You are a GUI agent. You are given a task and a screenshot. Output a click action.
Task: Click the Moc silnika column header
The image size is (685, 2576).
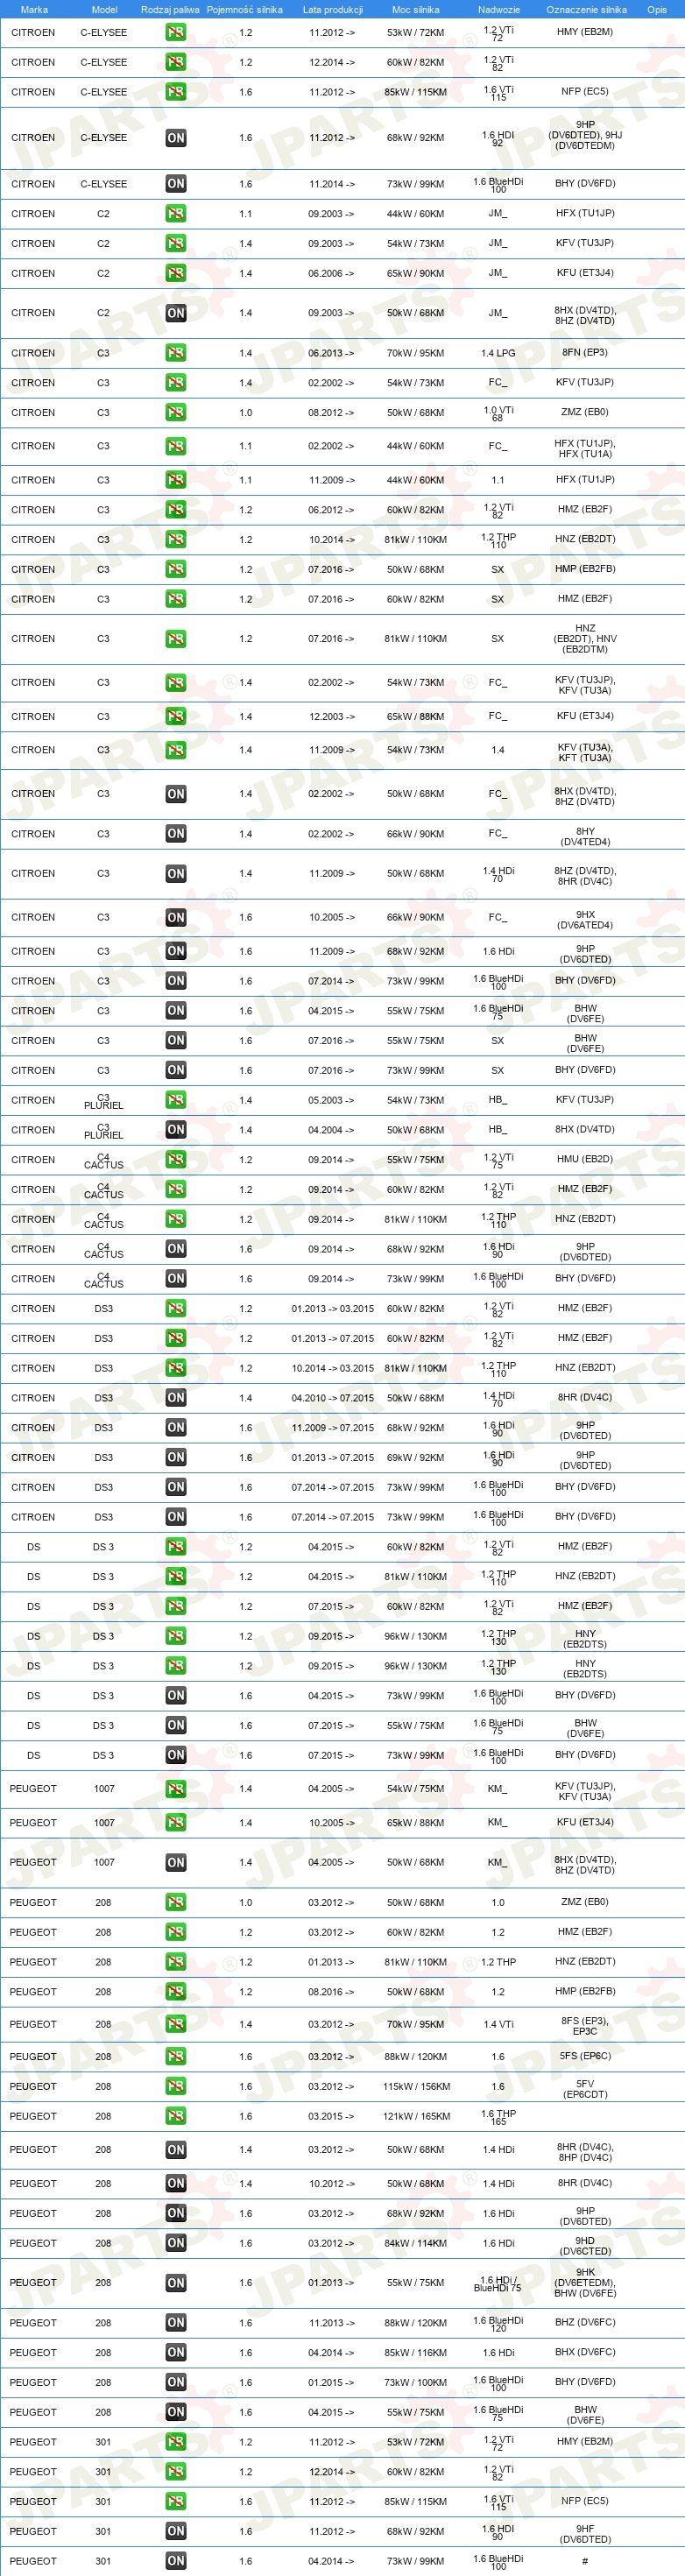point(416,9)
